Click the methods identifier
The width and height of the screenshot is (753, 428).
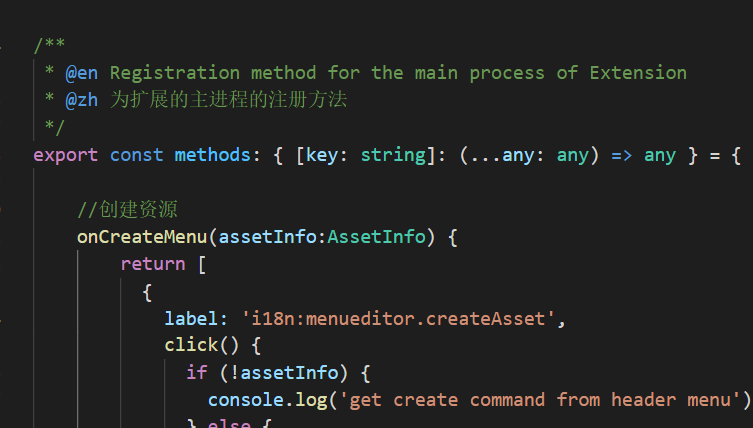pyautogui.click(x=213, y=155)
